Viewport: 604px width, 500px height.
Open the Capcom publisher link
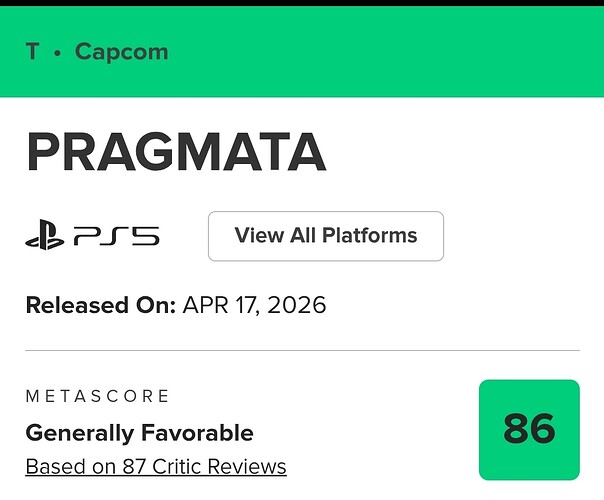121,51
